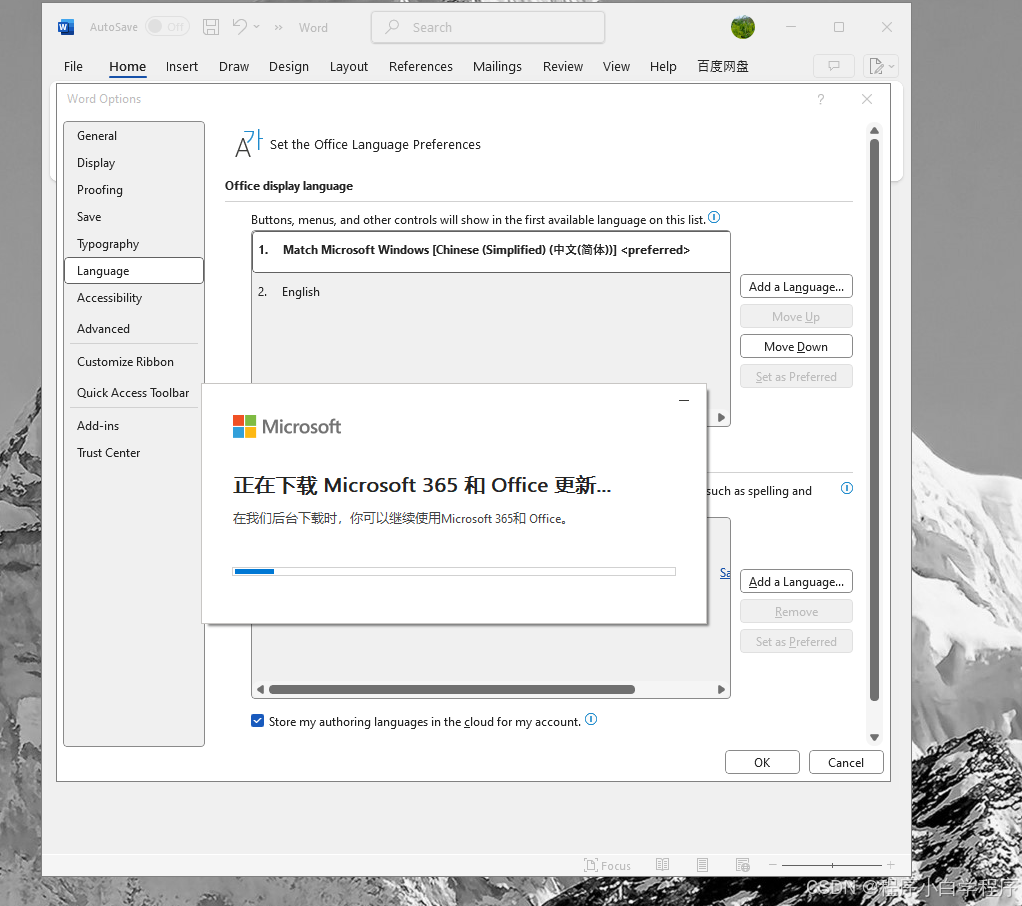
Task: Click the Office update download progress bar
Action: (x=454, y=572)
